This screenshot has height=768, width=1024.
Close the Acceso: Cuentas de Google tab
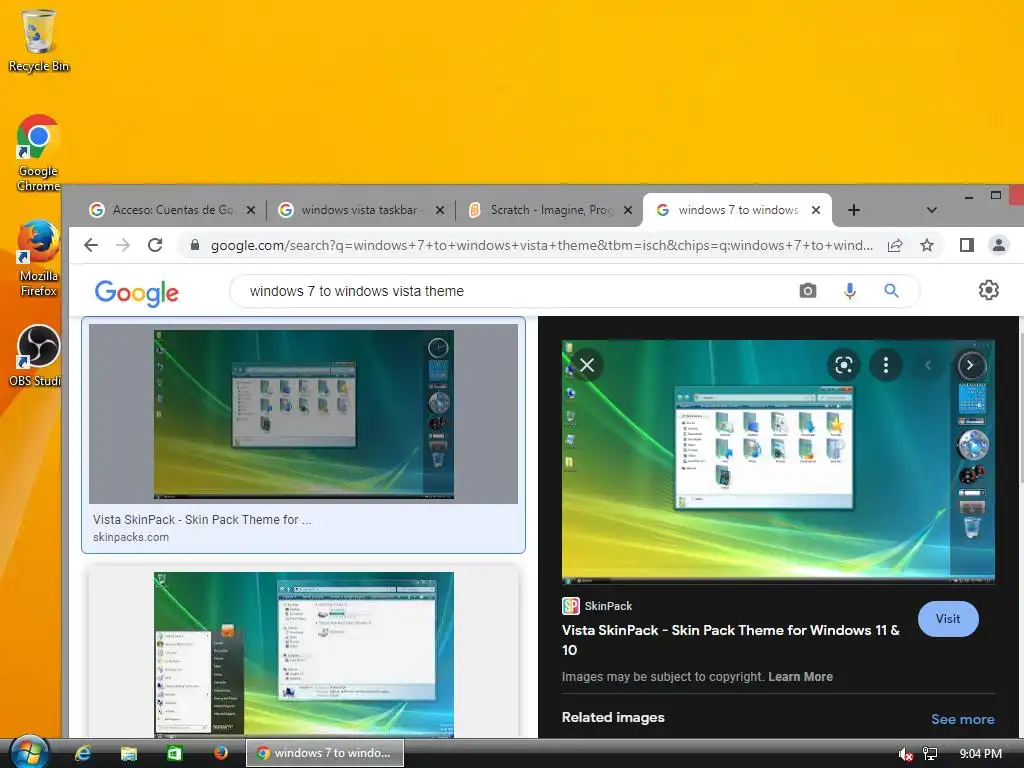tap(250, 210)
